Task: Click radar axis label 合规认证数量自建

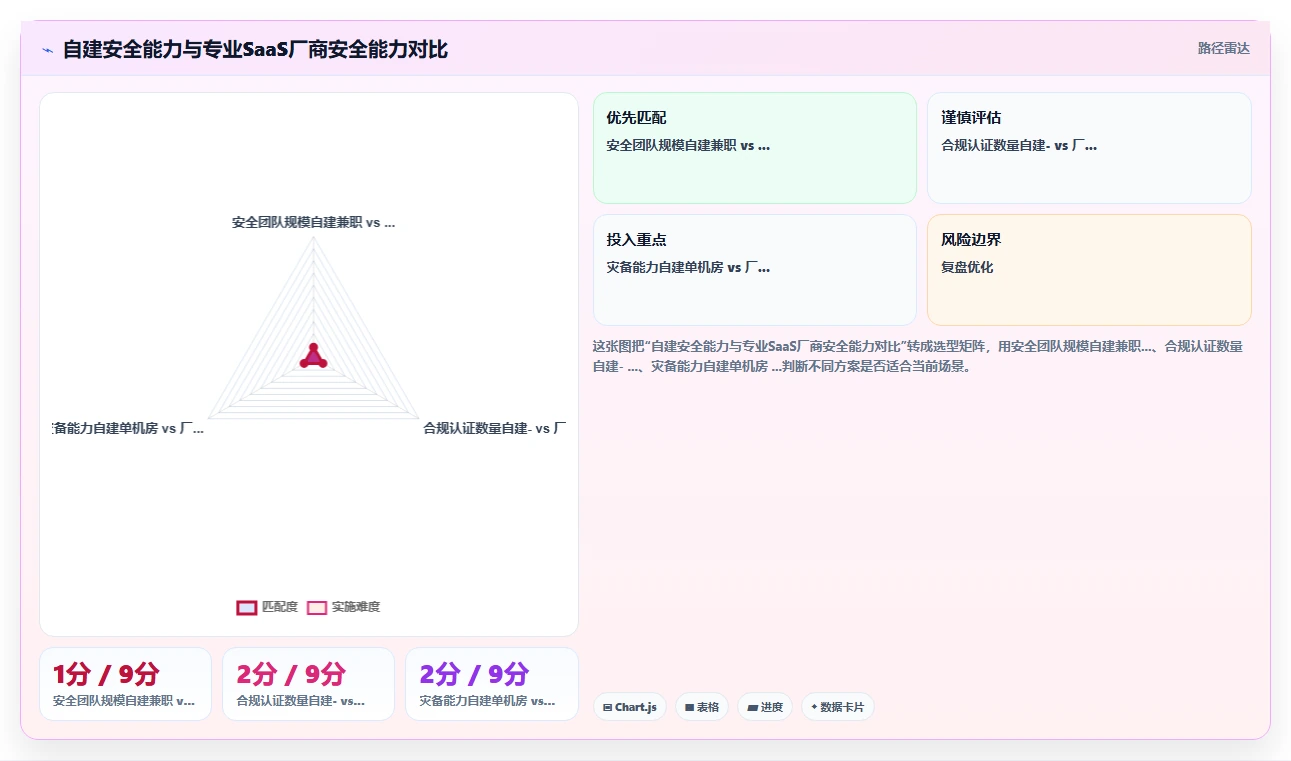Action: 494,428
